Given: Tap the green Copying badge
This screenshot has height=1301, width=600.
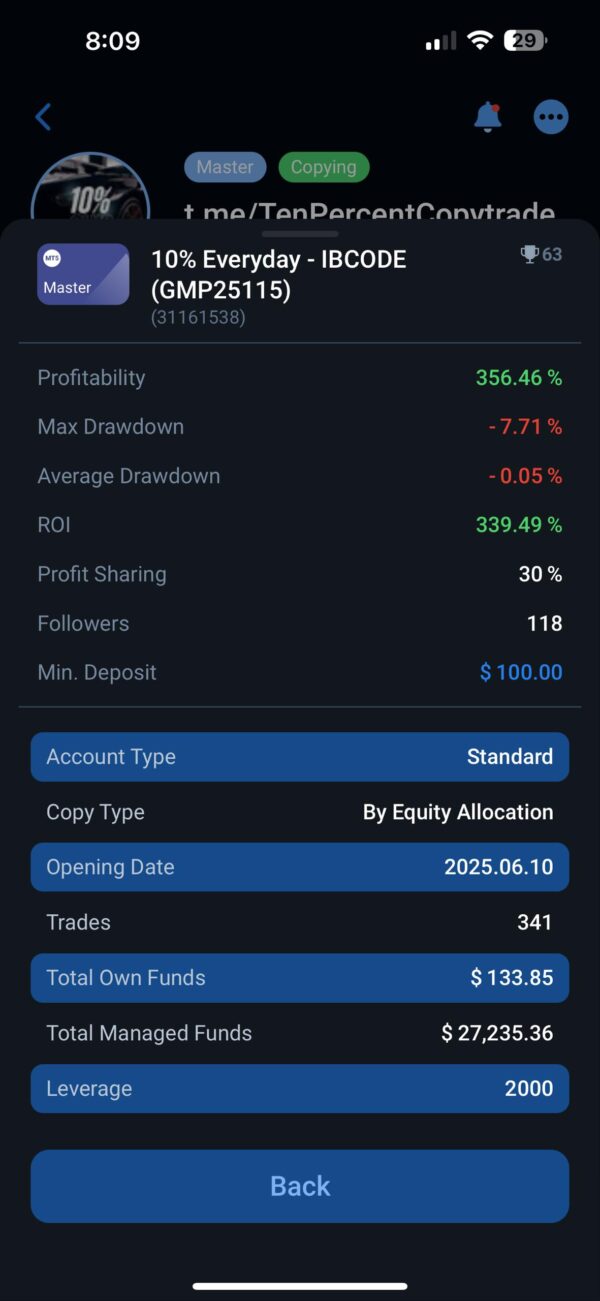Looking at the screenshot, I should (x=324, y=167).
